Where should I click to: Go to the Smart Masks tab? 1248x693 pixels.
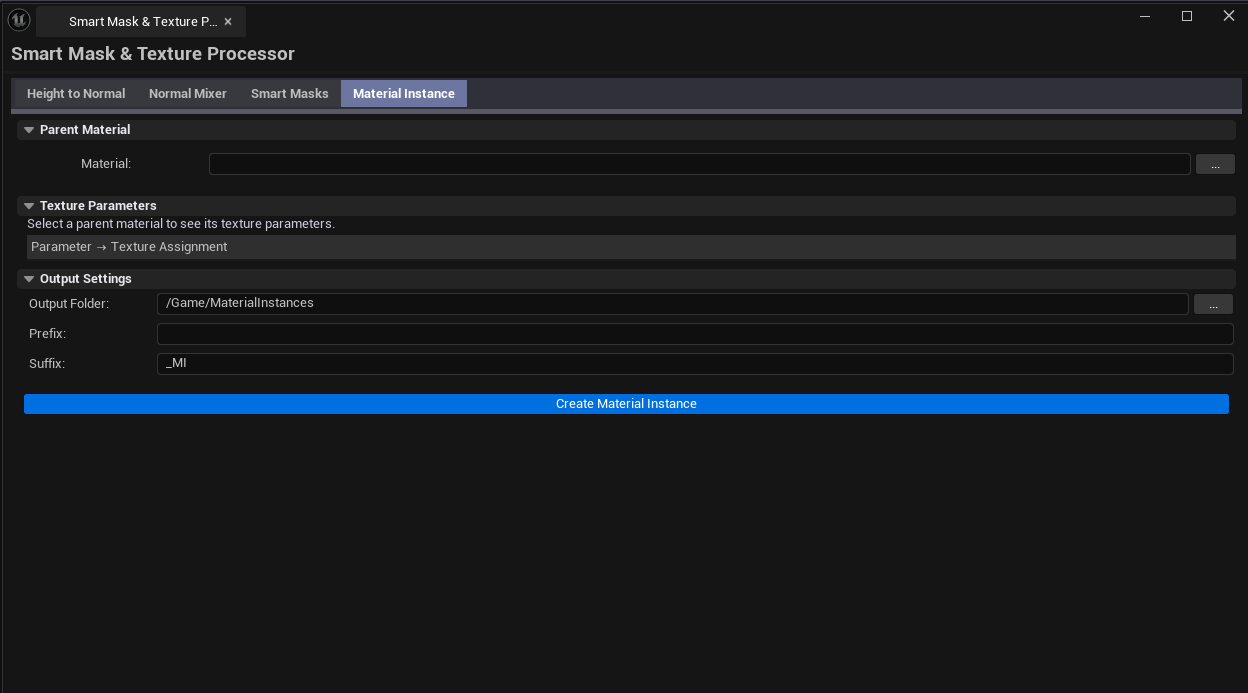point(290,94)
